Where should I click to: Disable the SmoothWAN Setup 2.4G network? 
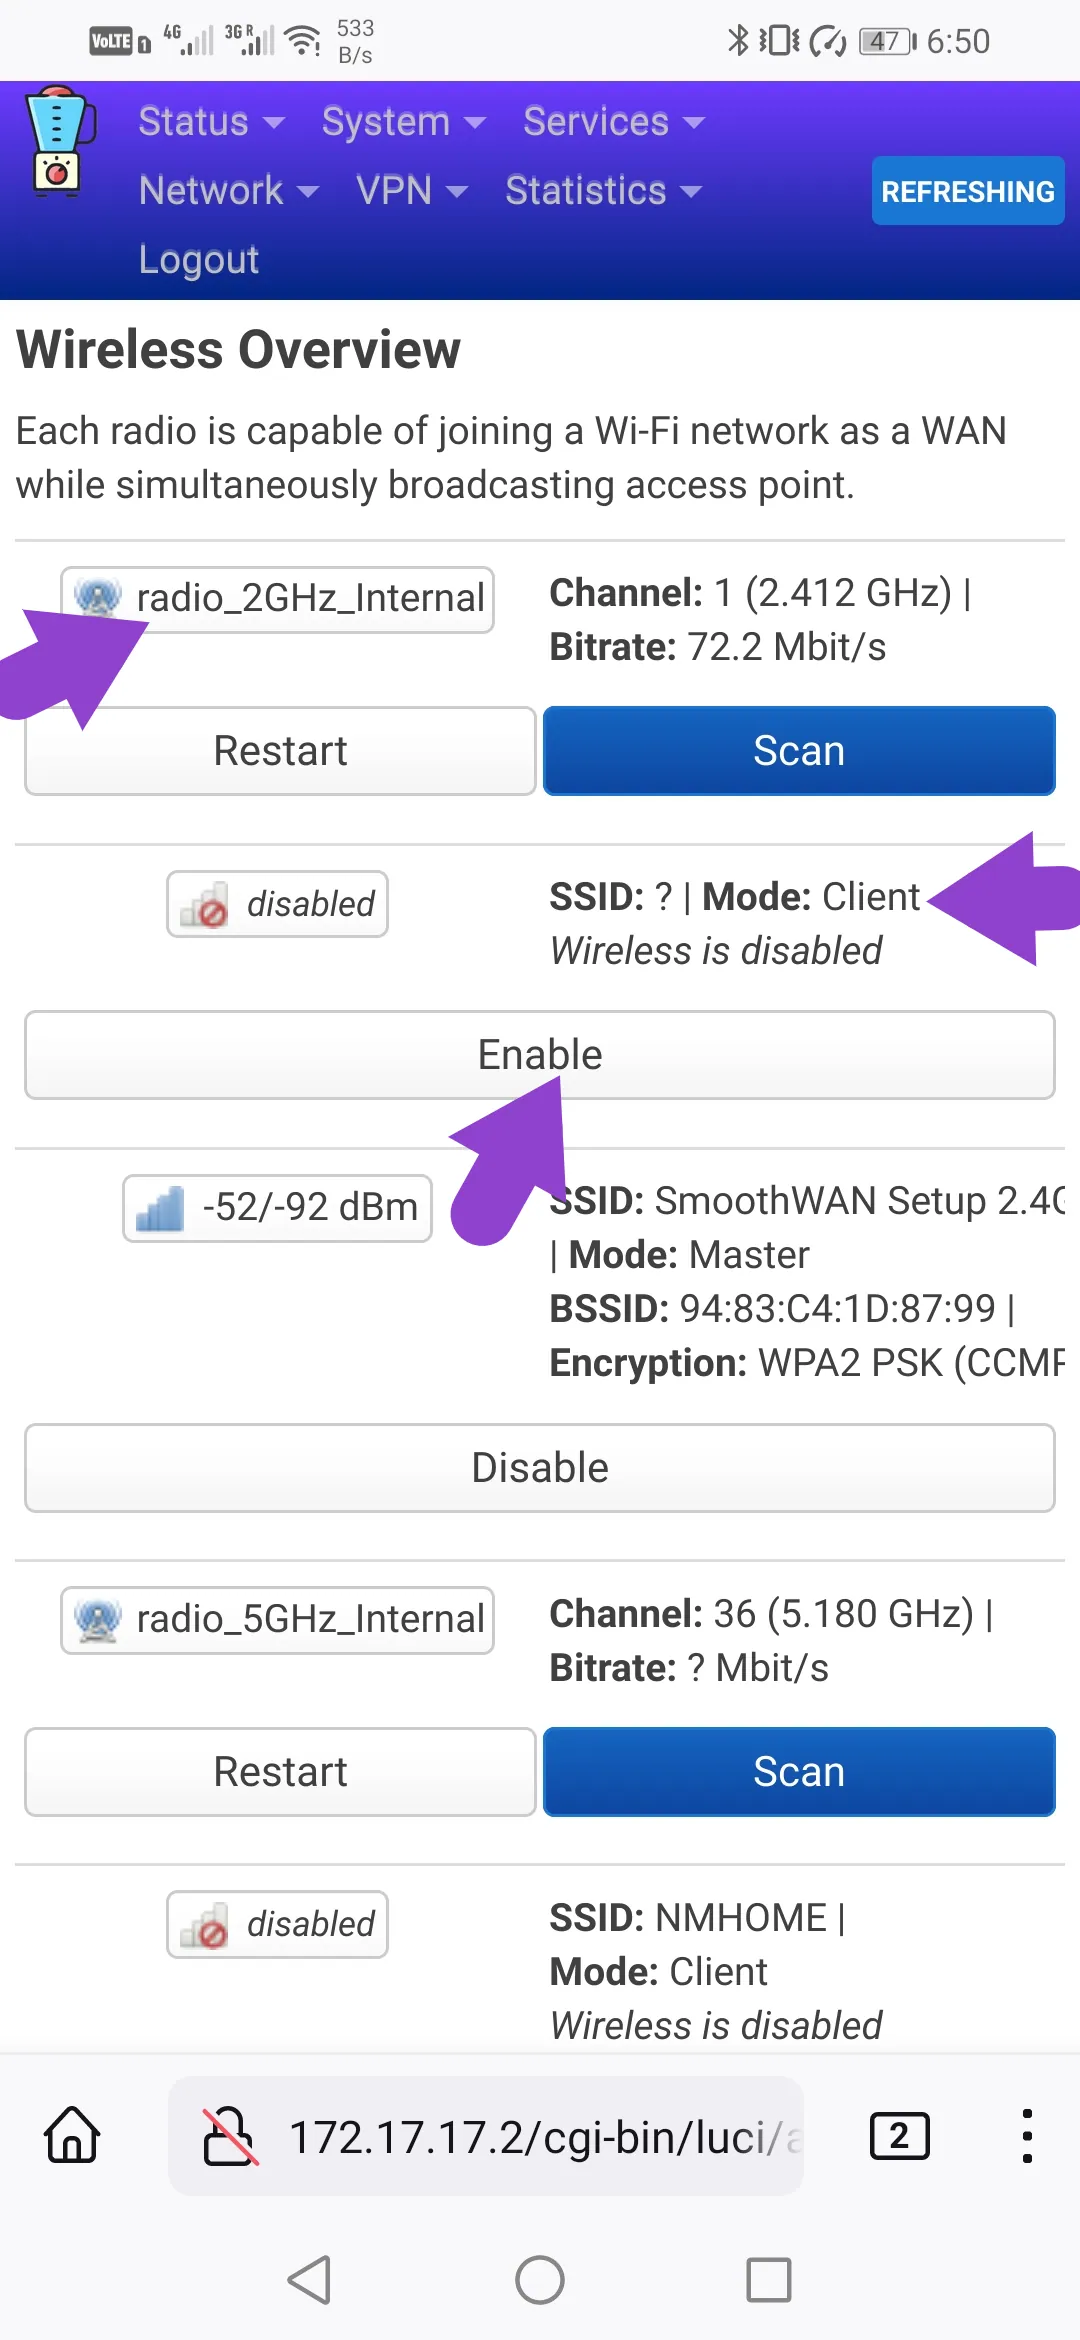pos(540,1468)
